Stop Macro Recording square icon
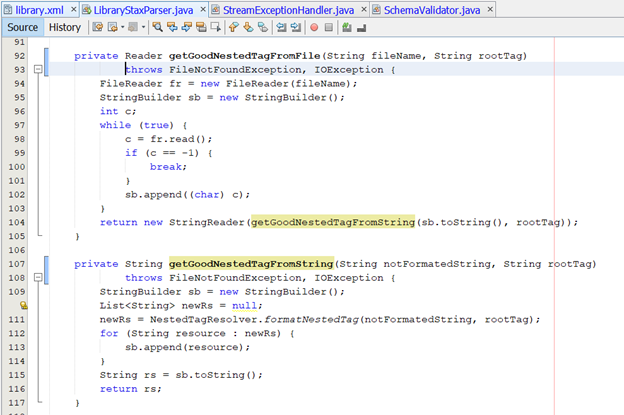Image resolution: width=624 pixels, height=415 pixels. (x=329, y=27)
